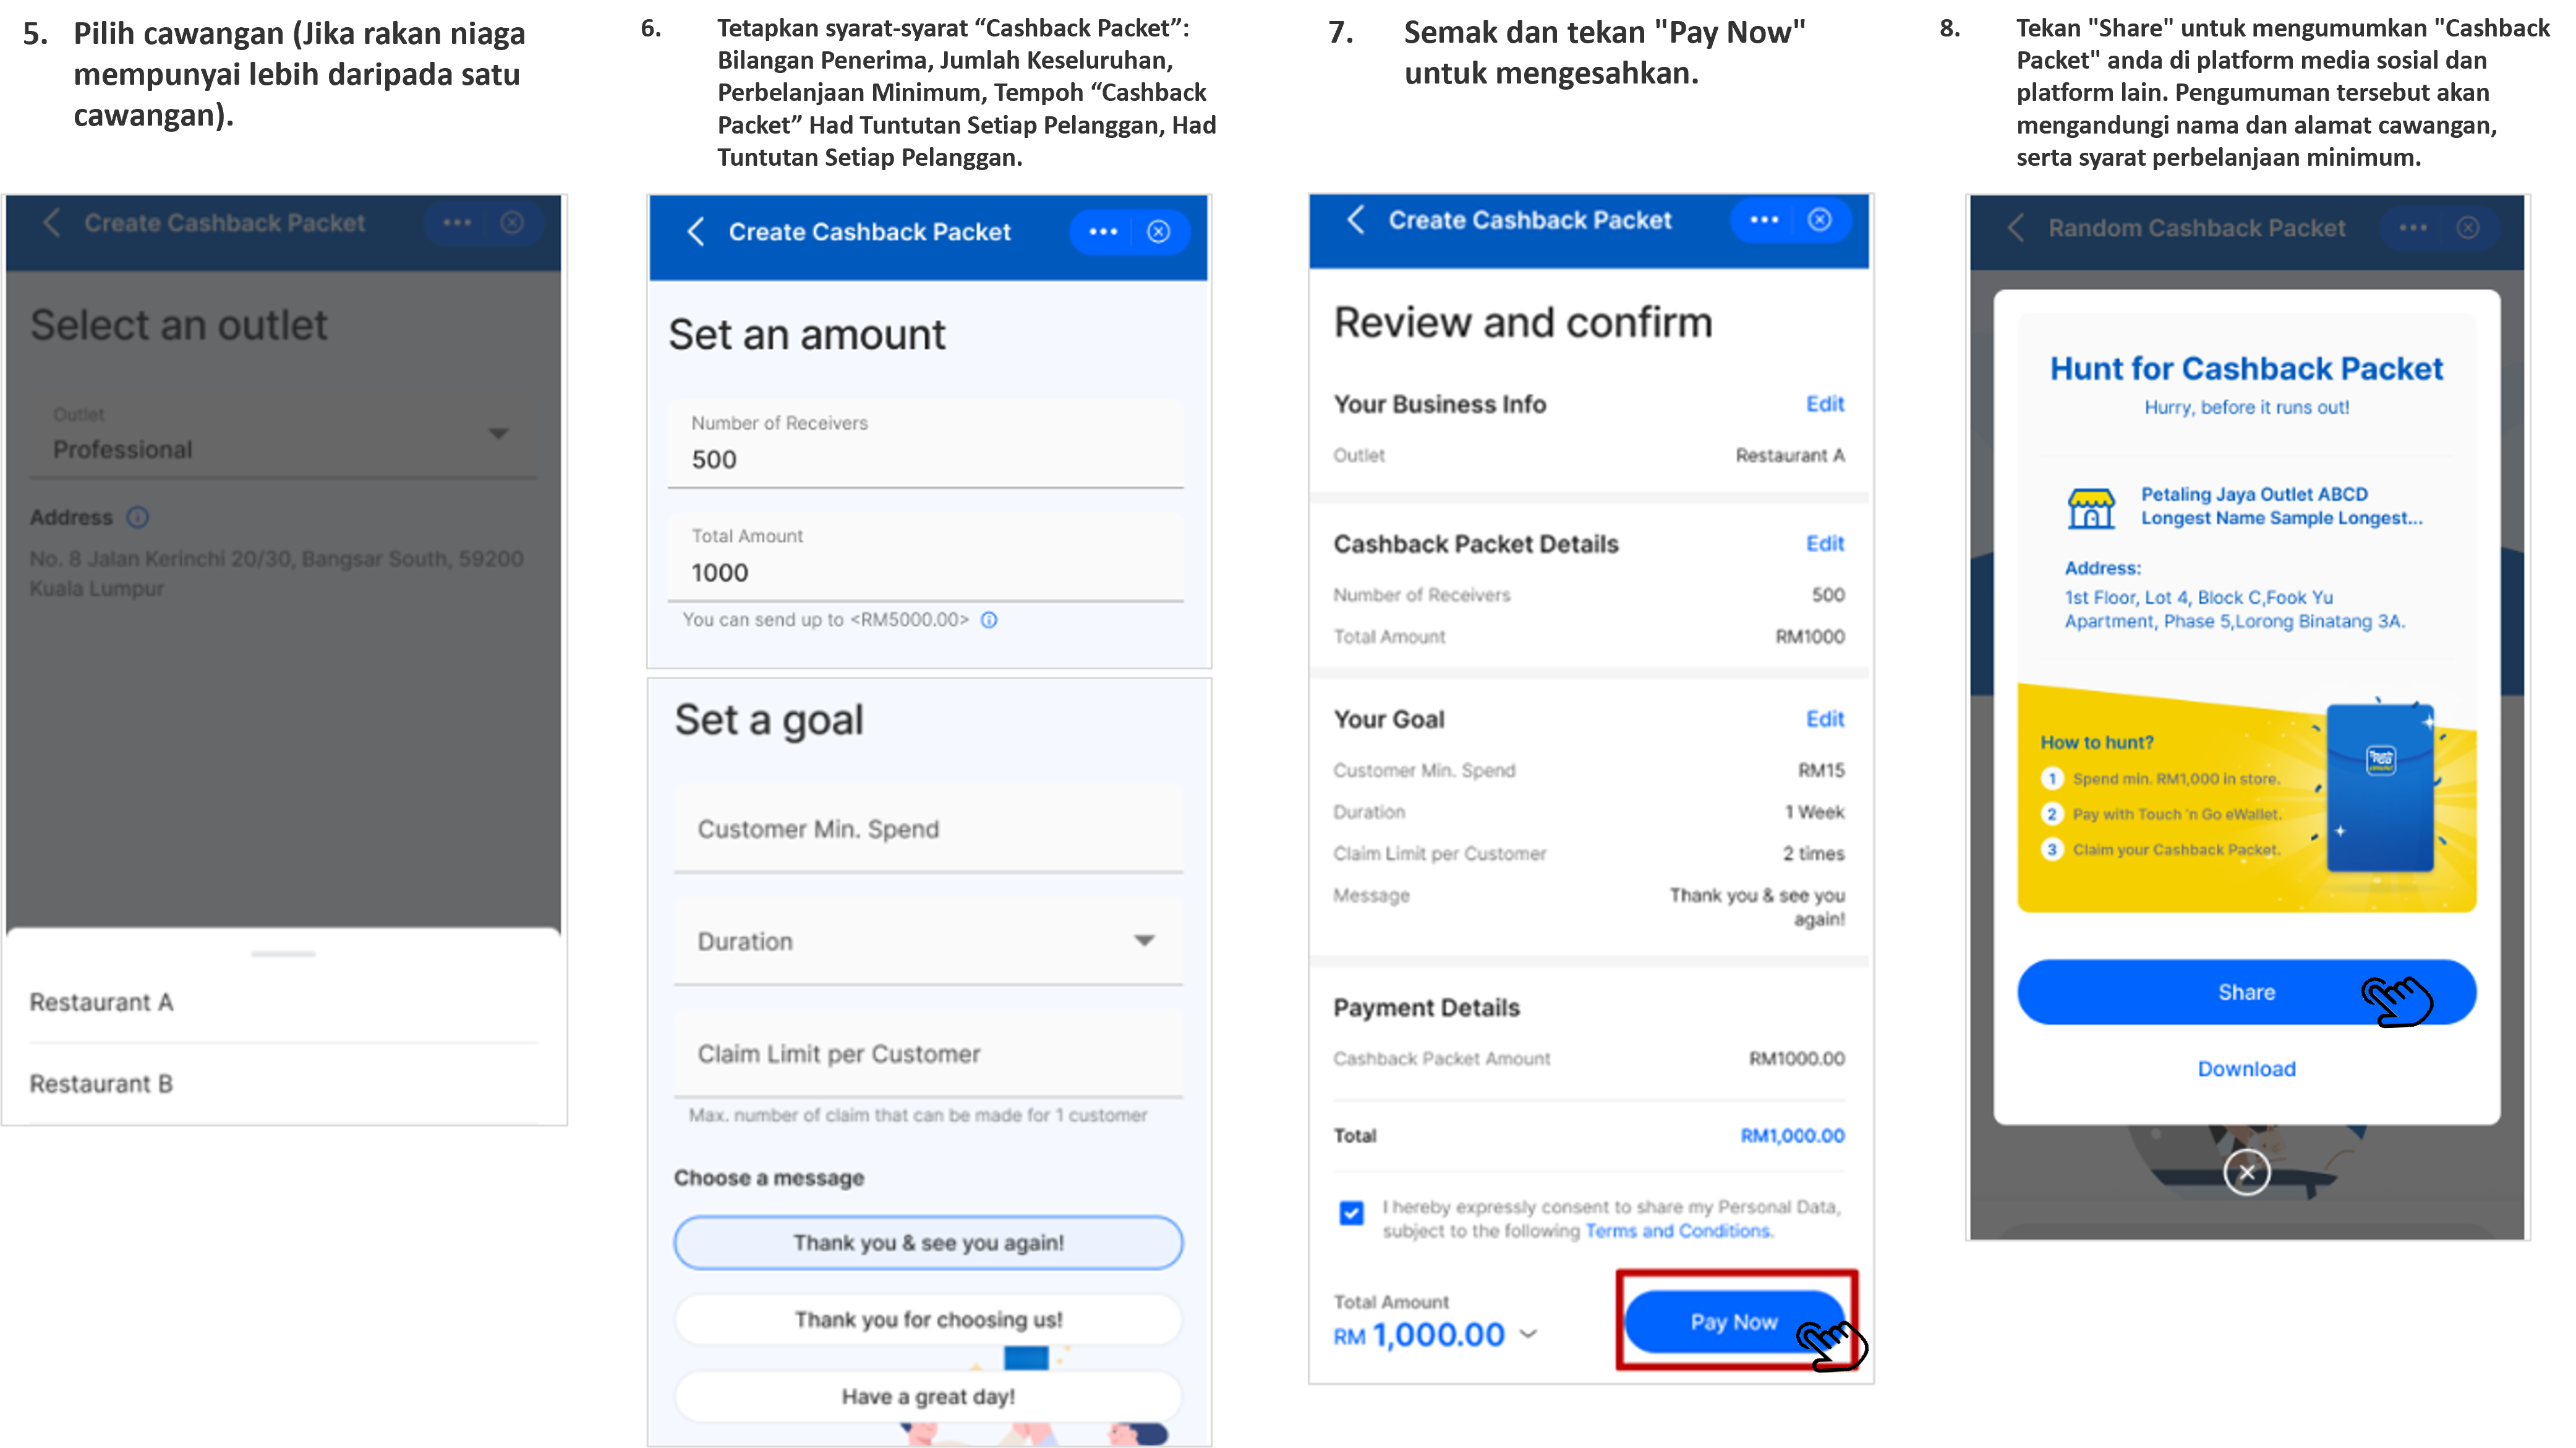2576x1448 pixels.
Task: Expand the Duration dropdown
Action: 928,941
